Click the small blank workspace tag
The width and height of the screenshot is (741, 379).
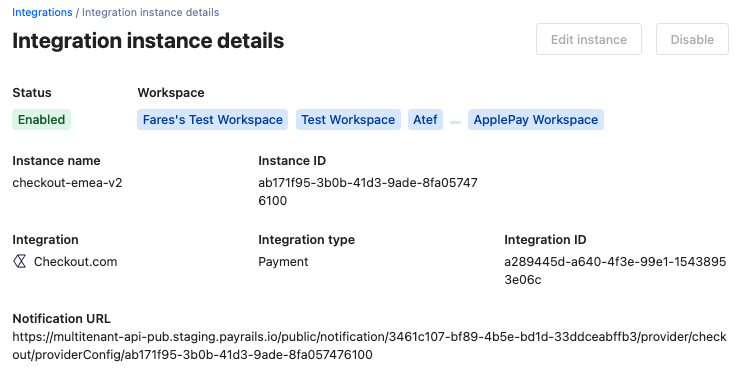click(x=456, y=122)
